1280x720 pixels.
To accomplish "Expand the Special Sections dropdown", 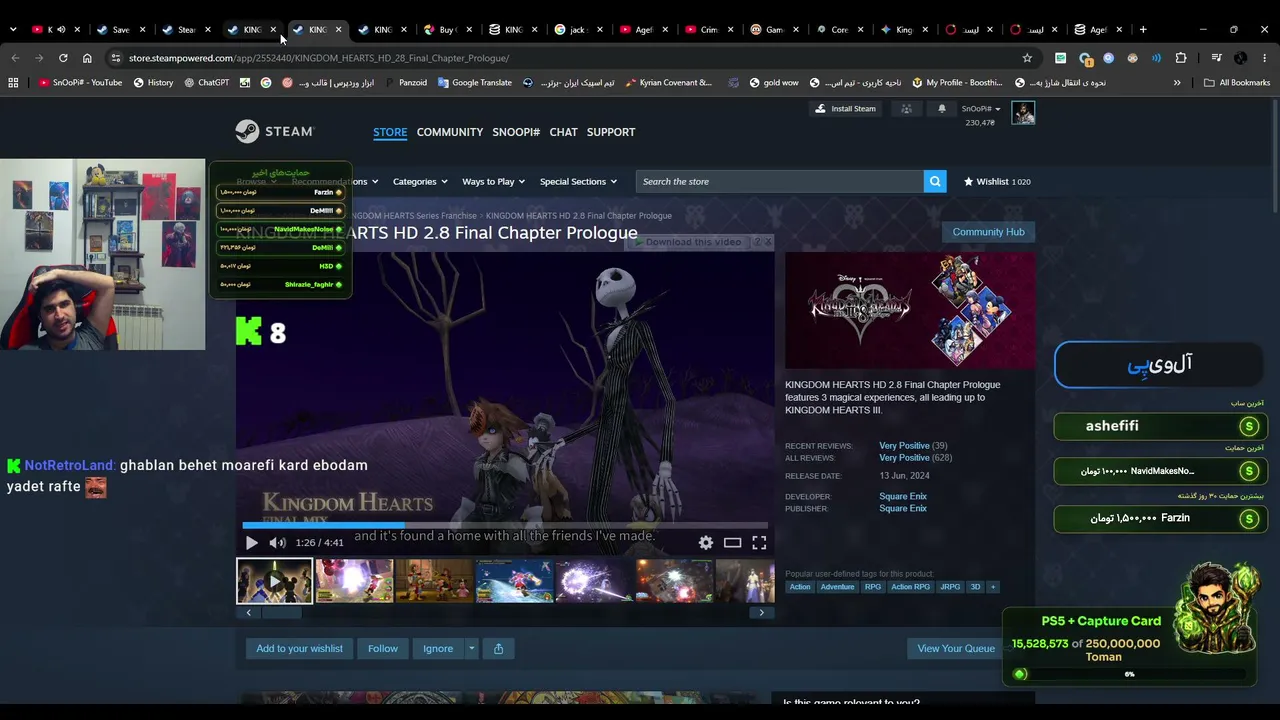I will [x=578, y=181].
